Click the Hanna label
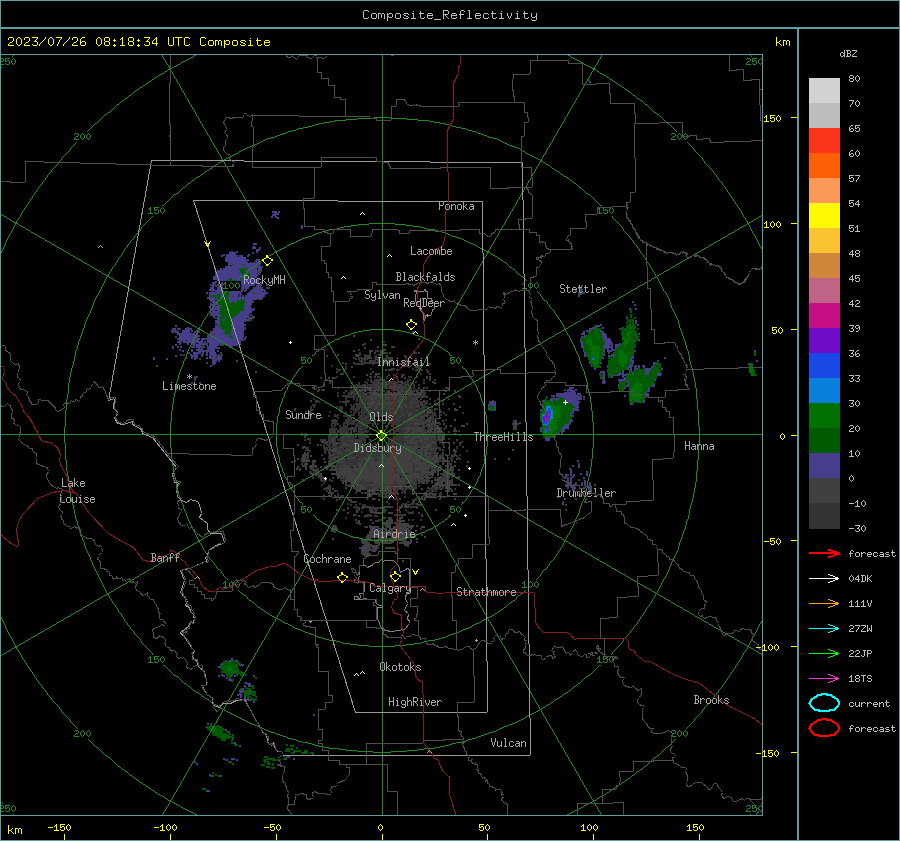 point(699,446)
